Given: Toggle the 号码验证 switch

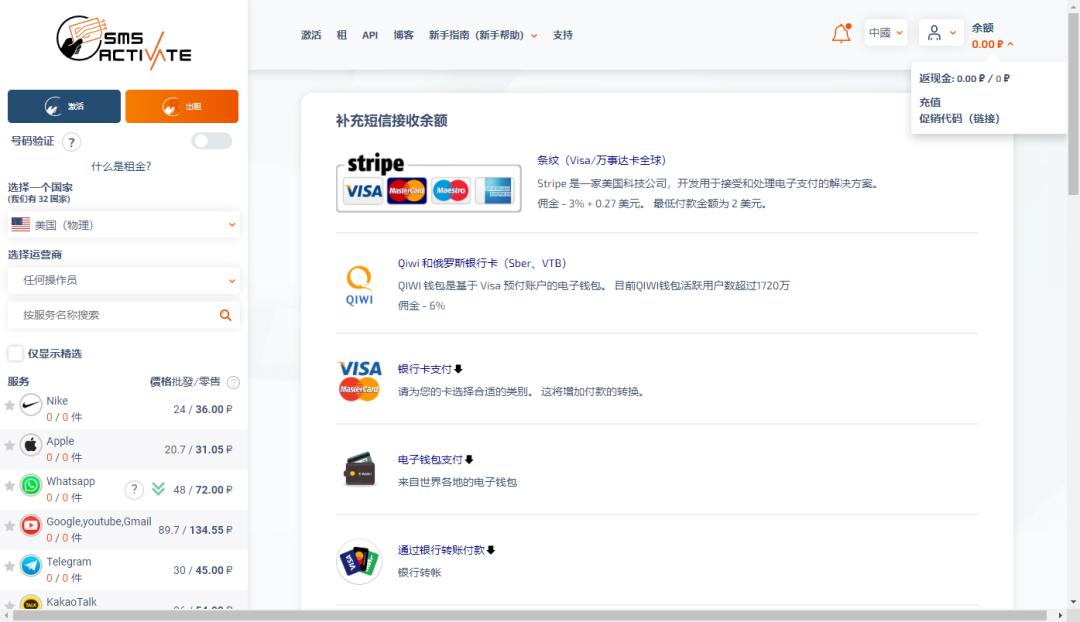Looking at the screenshot, I should (x=210, y=141).
